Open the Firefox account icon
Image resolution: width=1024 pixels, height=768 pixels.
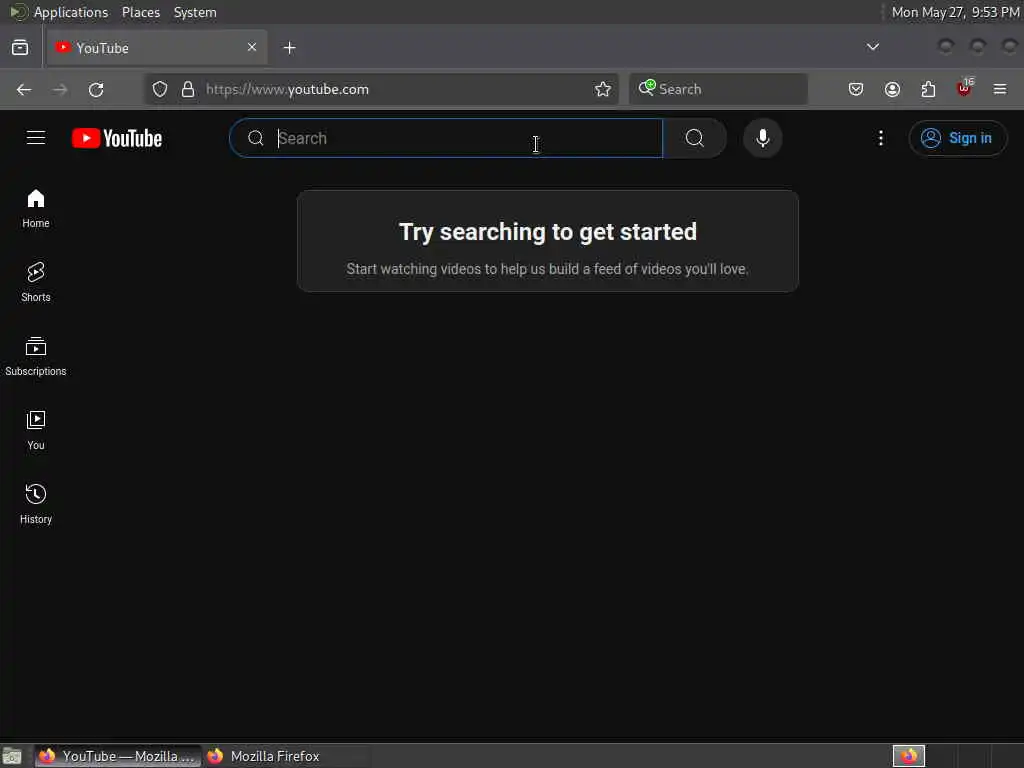(893, 89)
